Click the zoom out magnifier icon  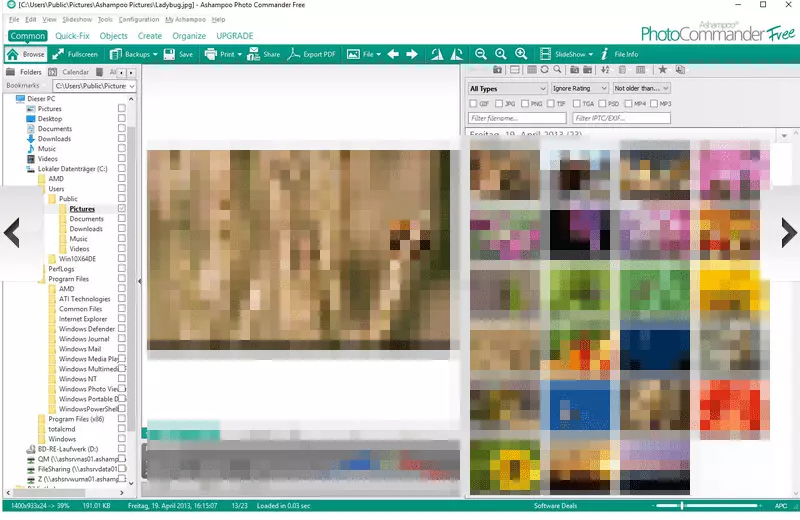click(481, 54)
